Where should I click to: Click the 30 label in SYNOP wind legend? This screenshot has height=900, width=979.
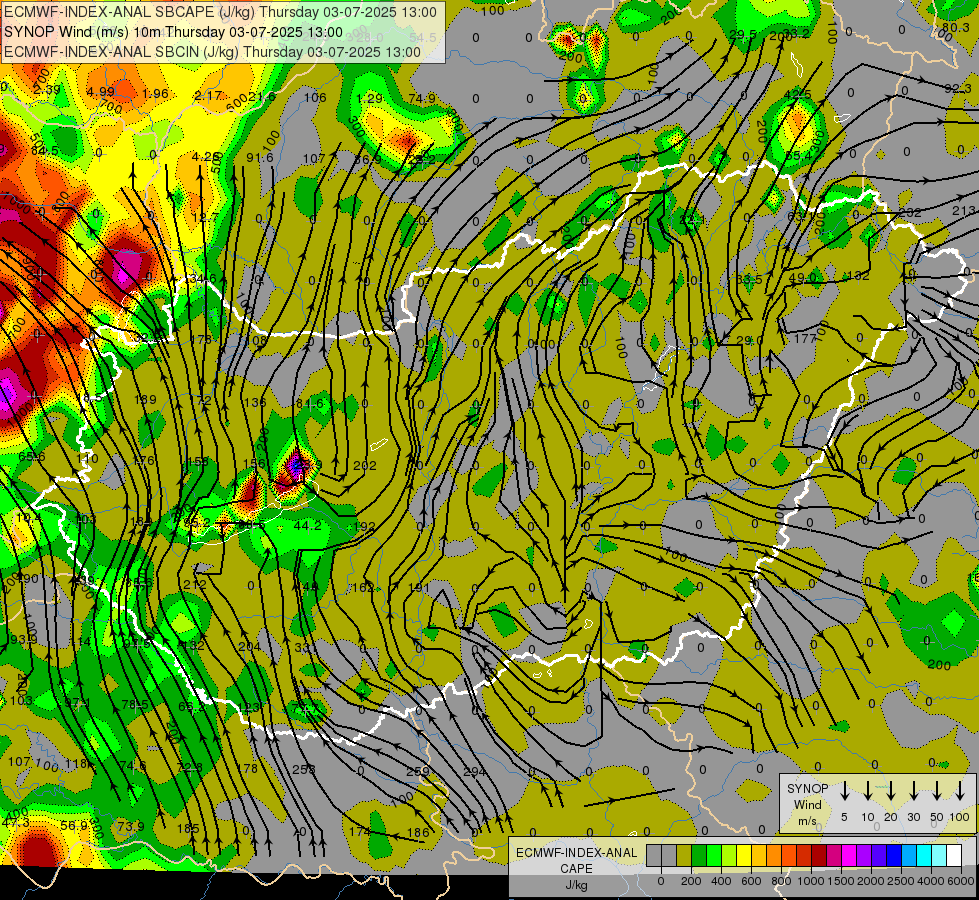pyautogui.click(x=913, y=817)
